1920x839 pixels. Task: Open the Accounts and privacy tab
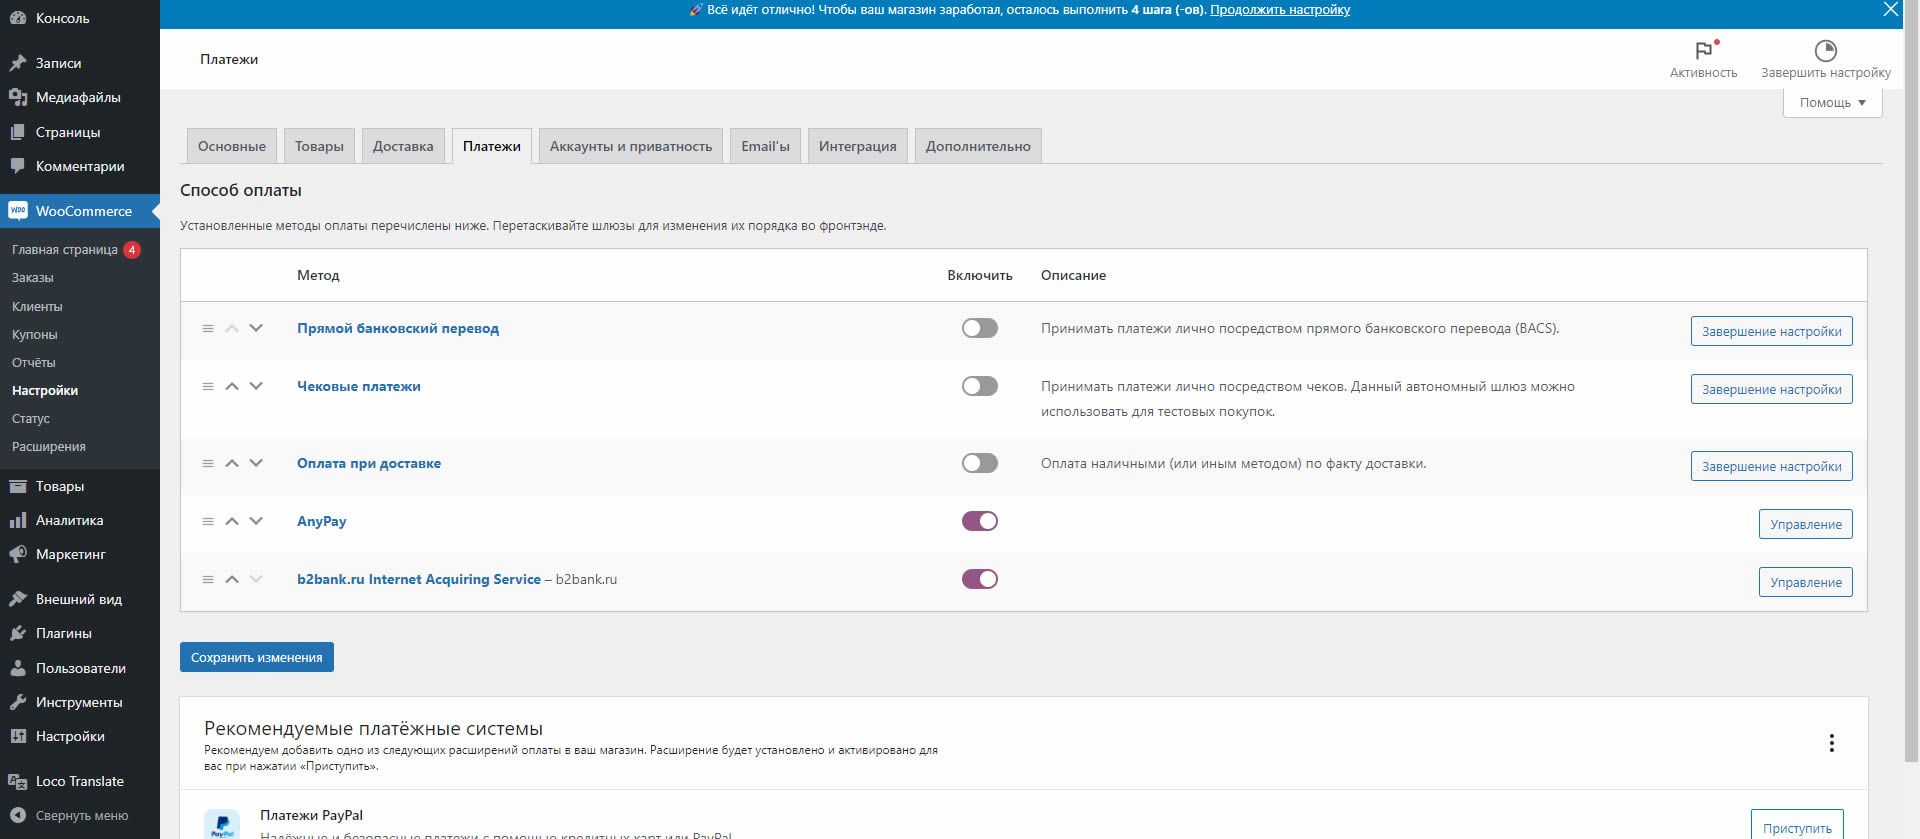(x=630, y=146)
